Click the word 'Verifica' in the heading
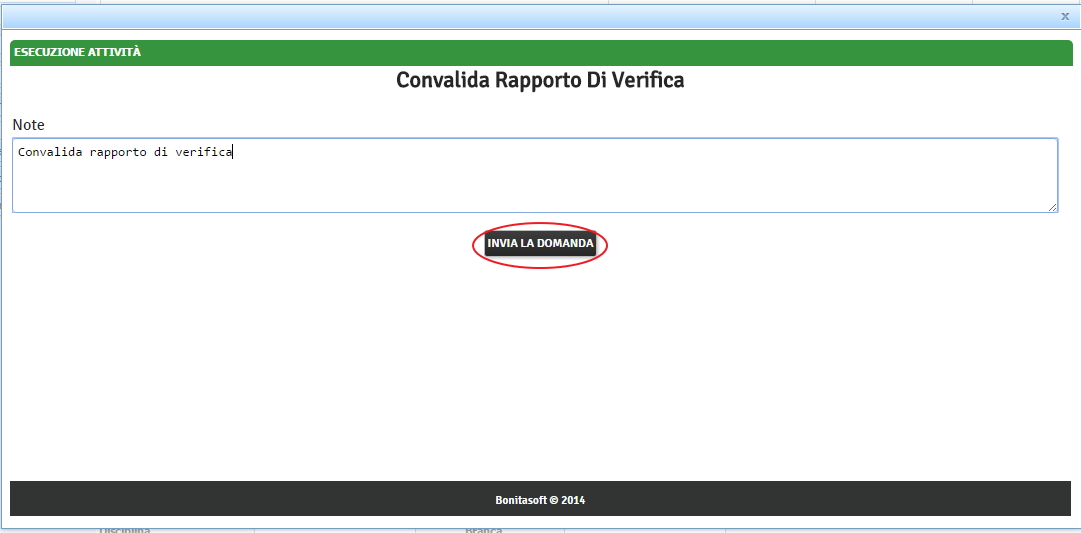Screen dimensions: 1081x533 (x=650, y=80)
